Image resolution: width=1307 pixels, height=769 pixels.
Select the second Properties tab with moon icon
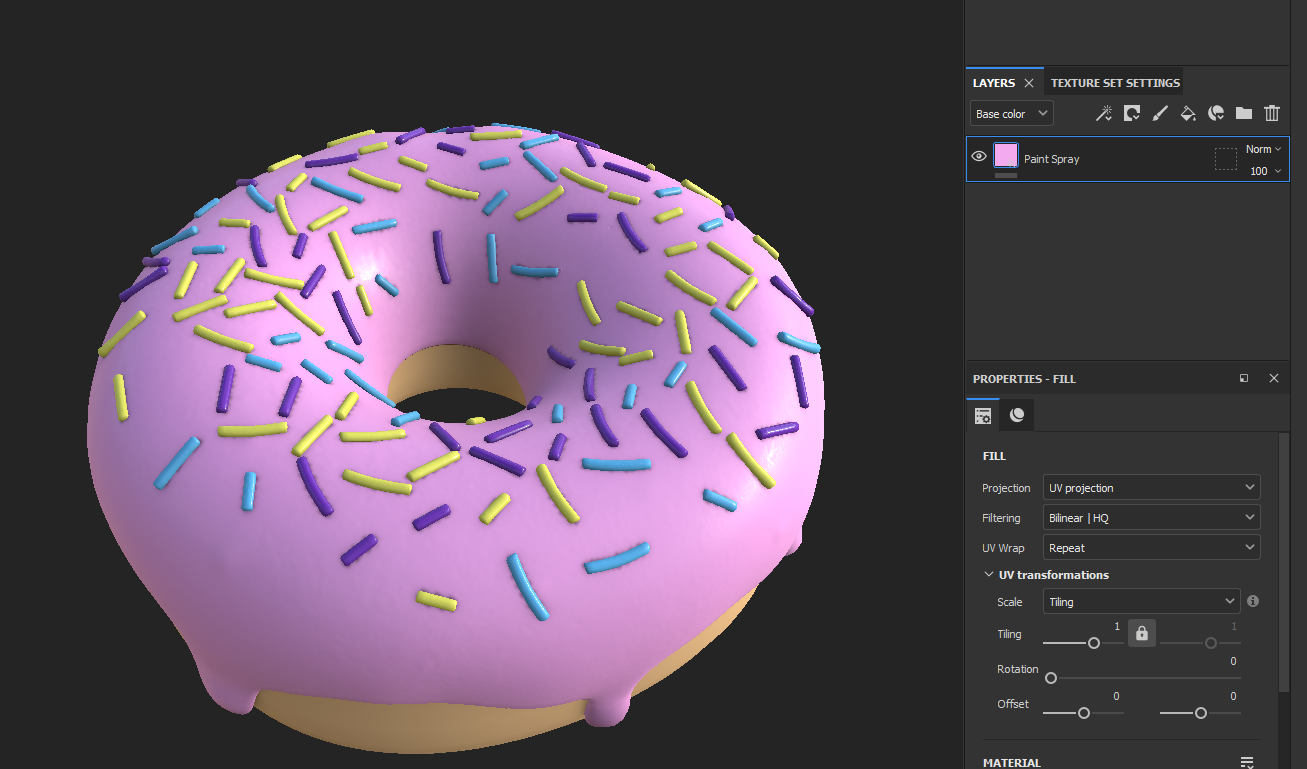pos(1017,415)
